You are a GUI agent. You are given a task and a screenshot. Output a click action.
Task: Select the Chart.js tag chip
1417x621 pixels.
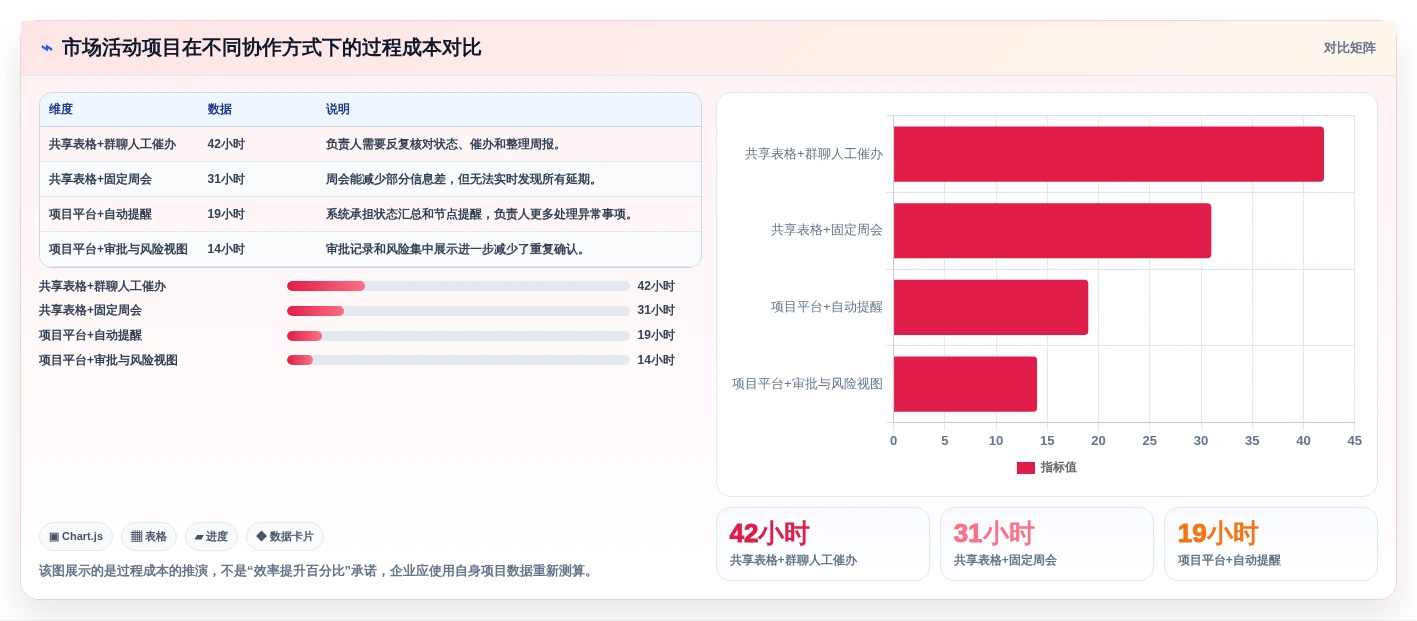click(76, 537)
